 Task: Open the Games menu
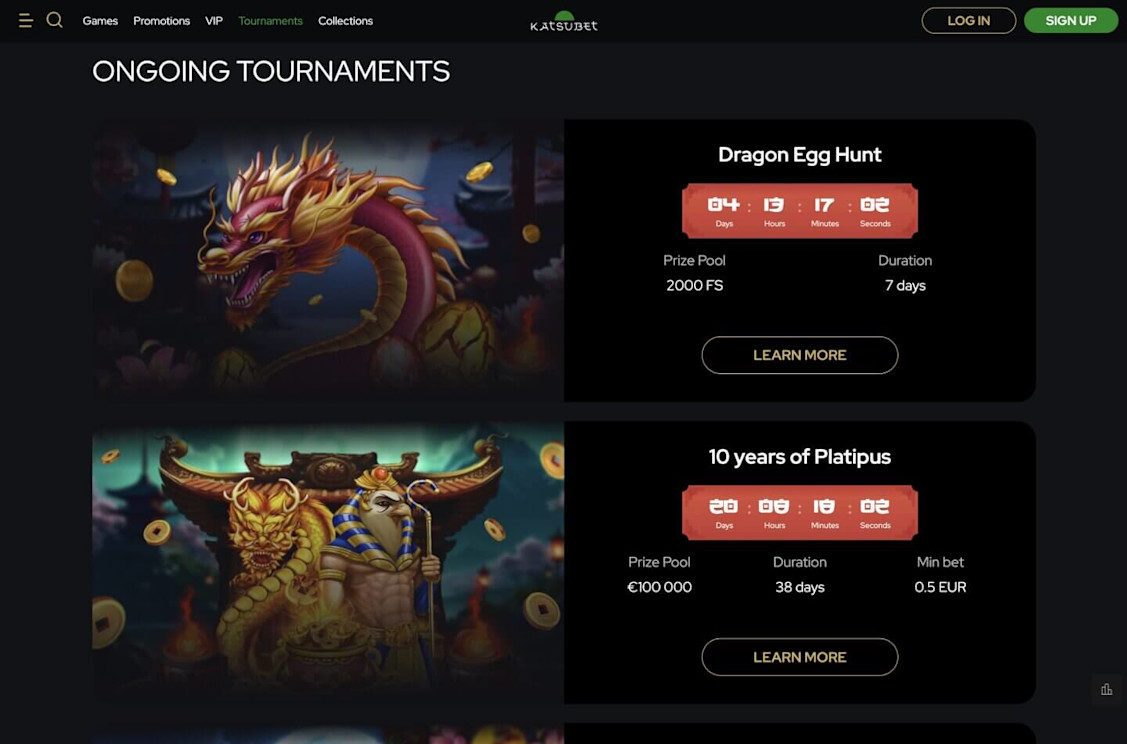click(x=100, y=21)
